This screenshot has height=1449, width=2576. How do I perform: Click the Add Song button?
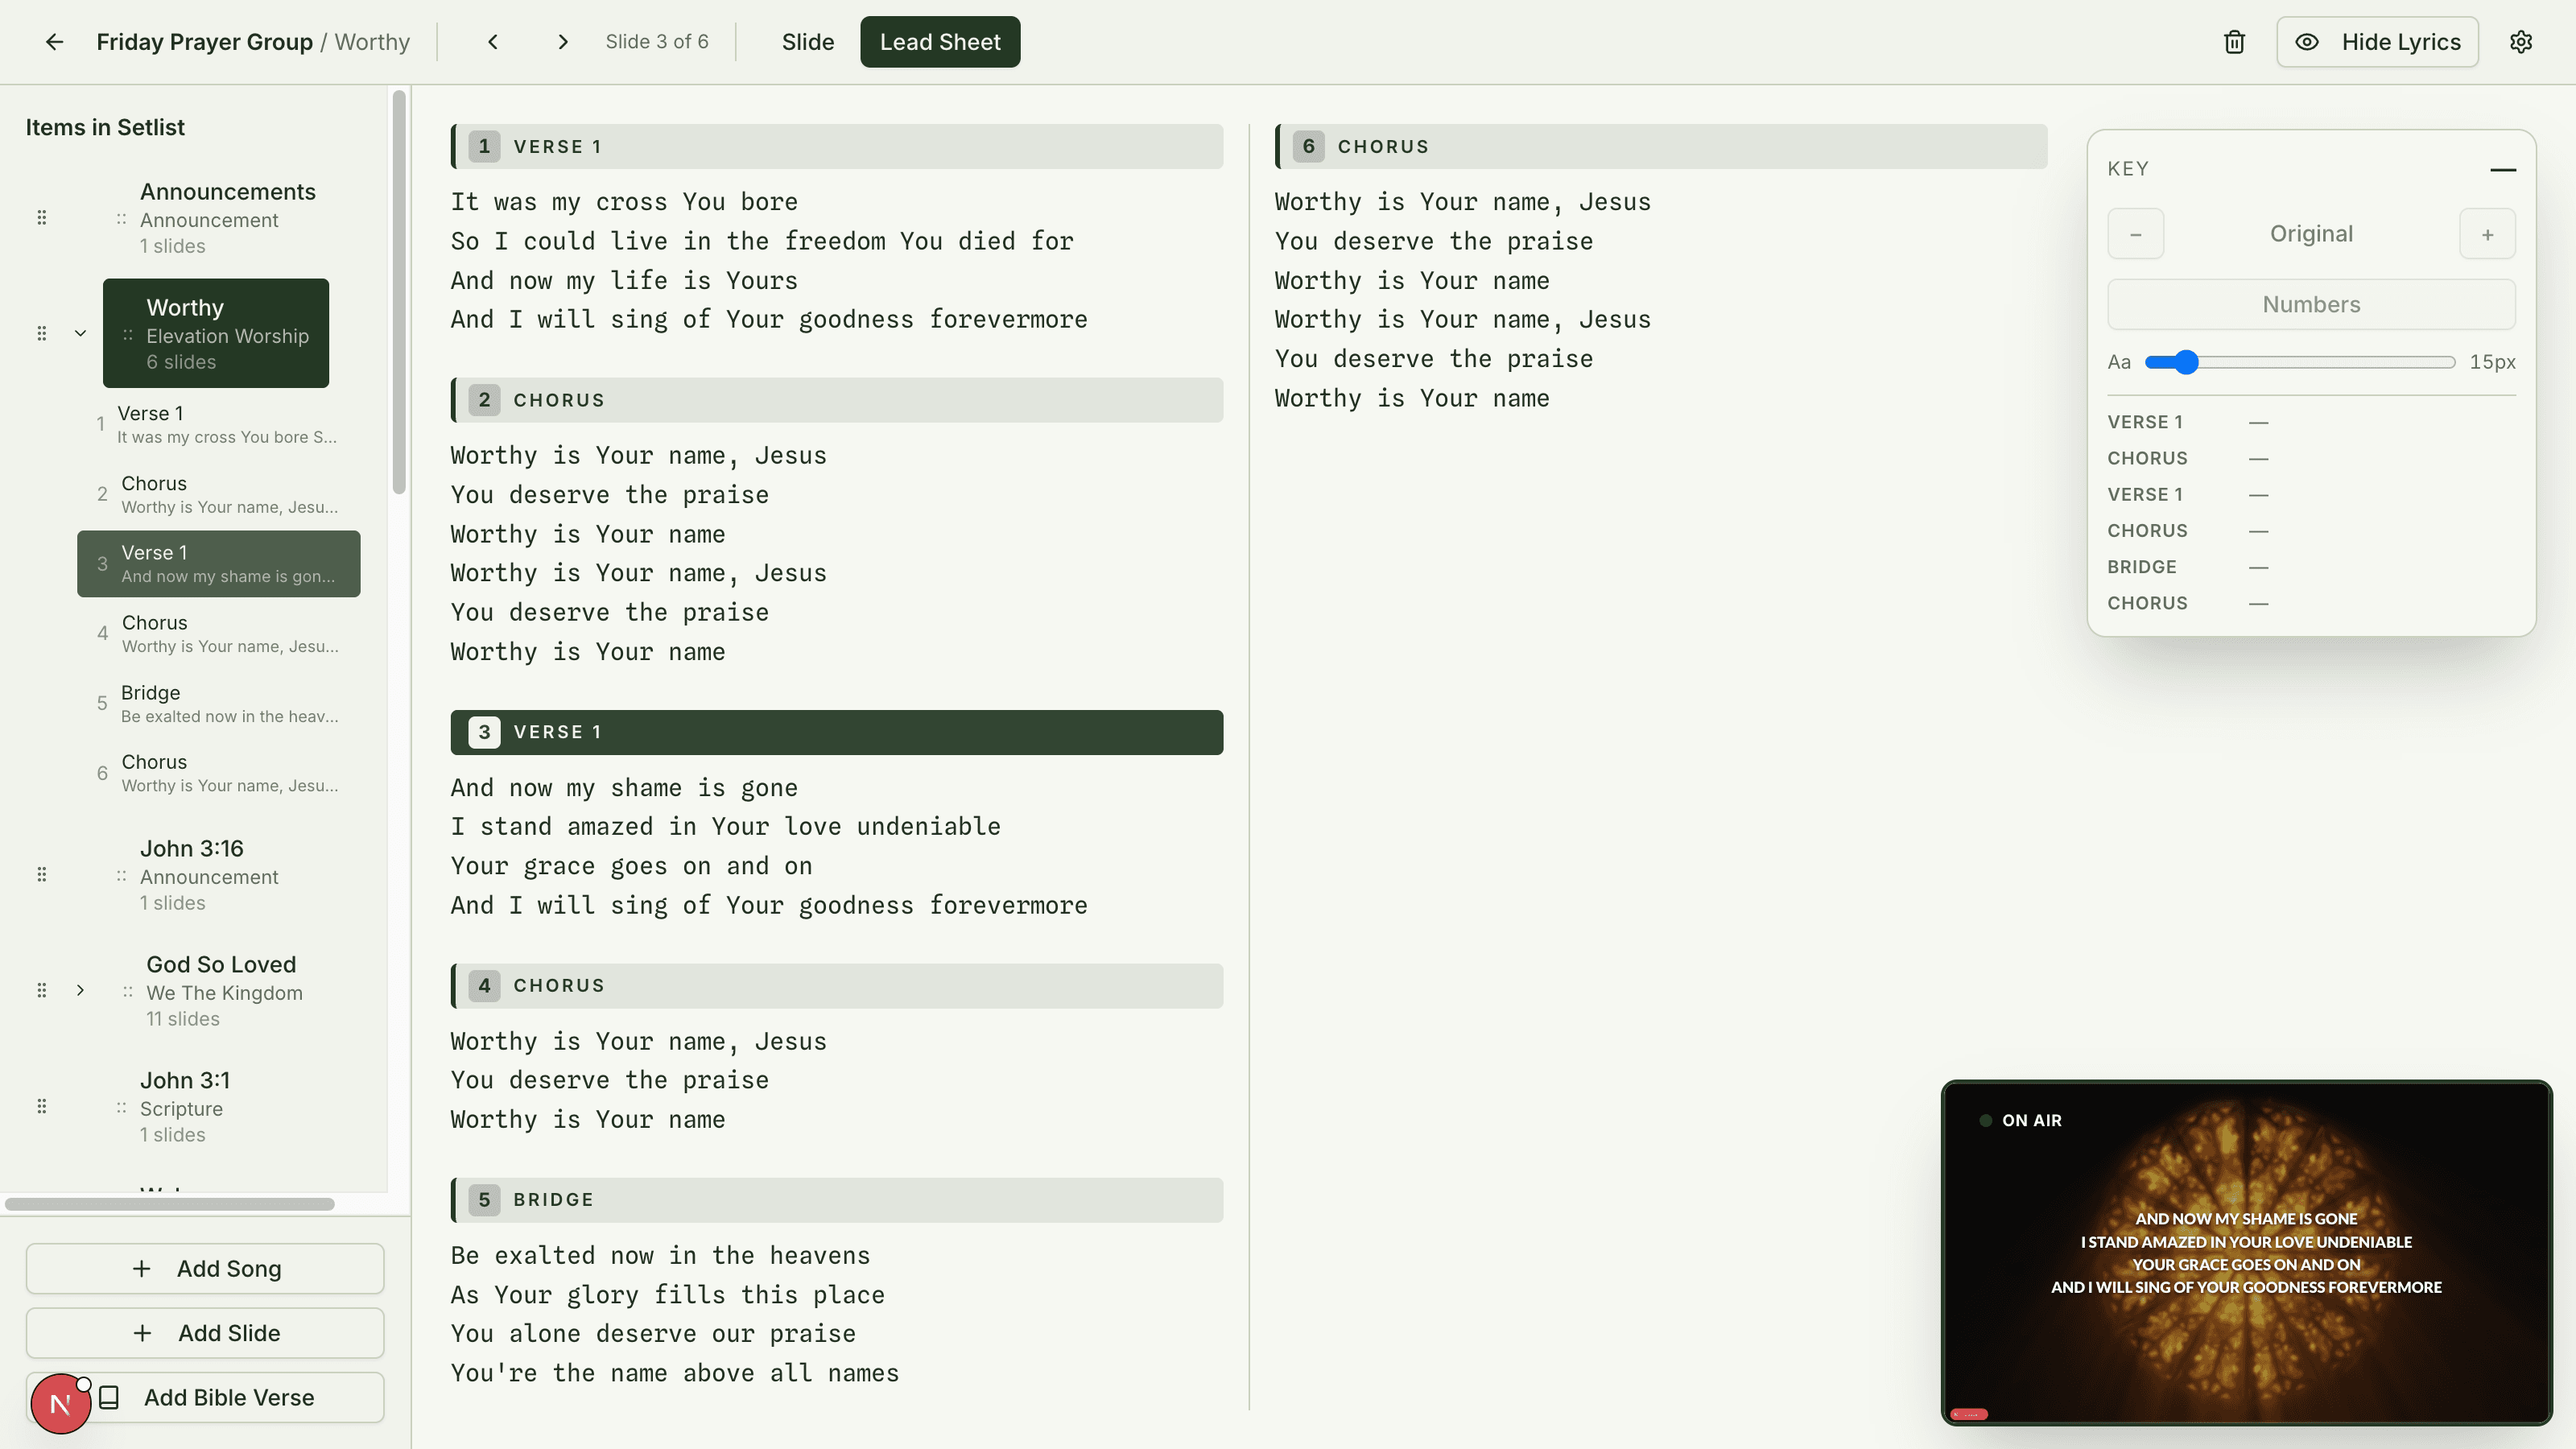(x=205, y=1268)
